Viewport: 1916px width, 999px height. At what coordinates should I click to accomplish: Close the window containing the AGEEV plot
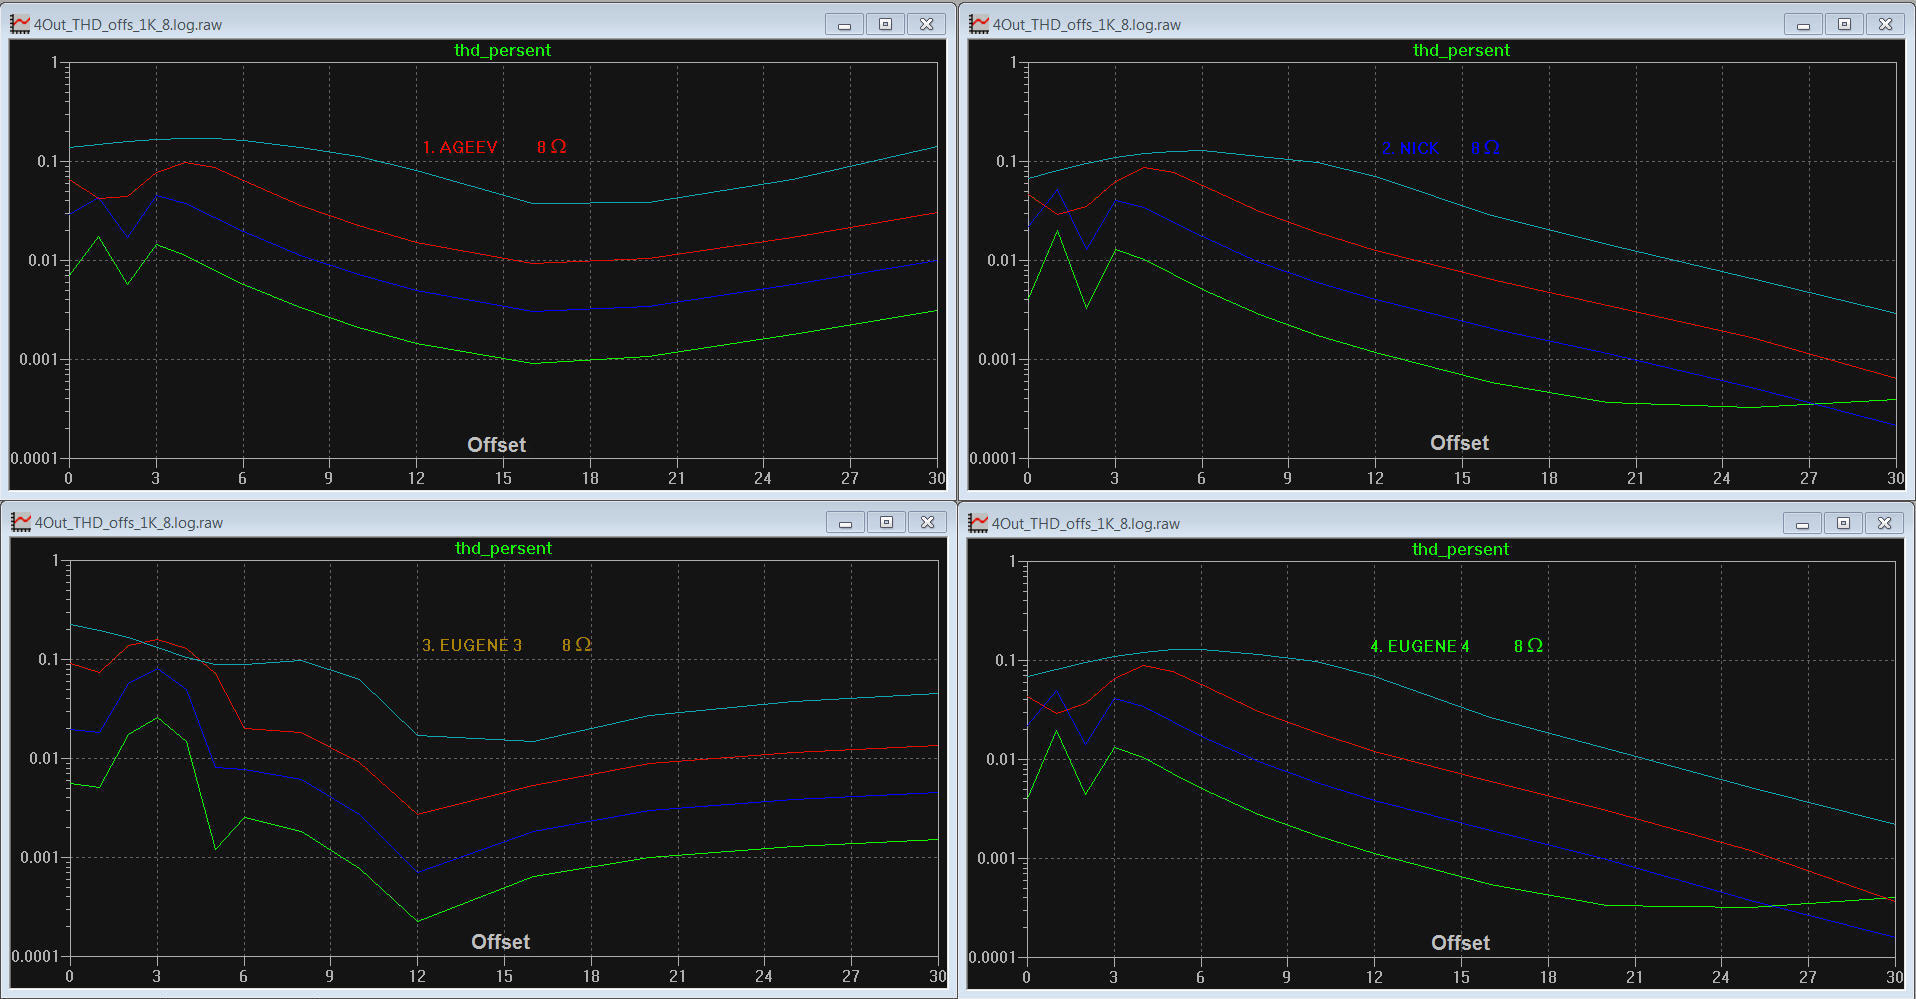click(x=926, y=24)
